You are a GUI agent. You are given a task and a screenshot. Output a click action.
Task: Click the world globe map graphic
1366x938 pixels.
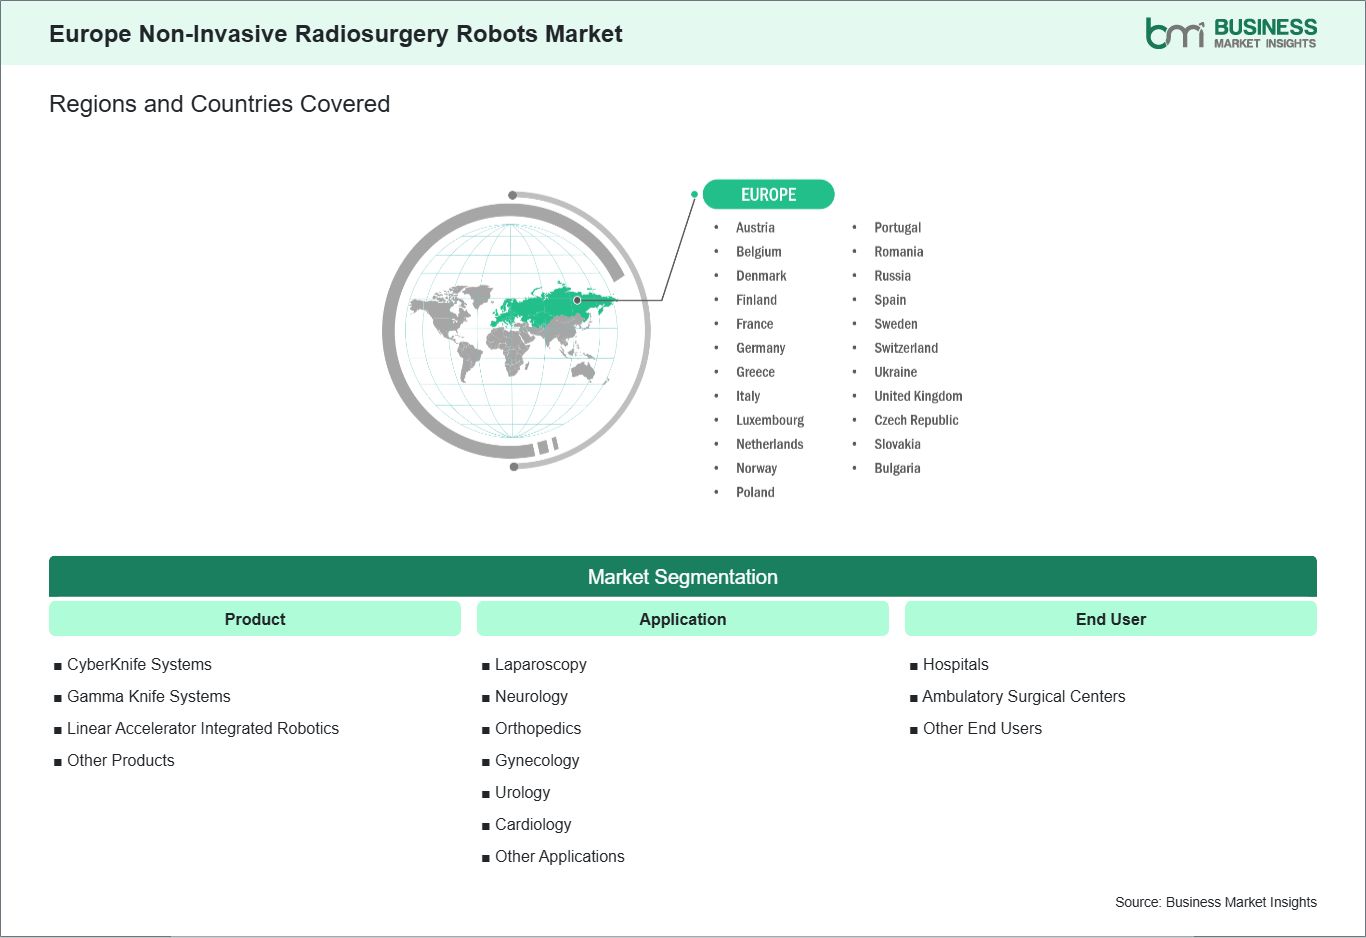coord(516,330)
